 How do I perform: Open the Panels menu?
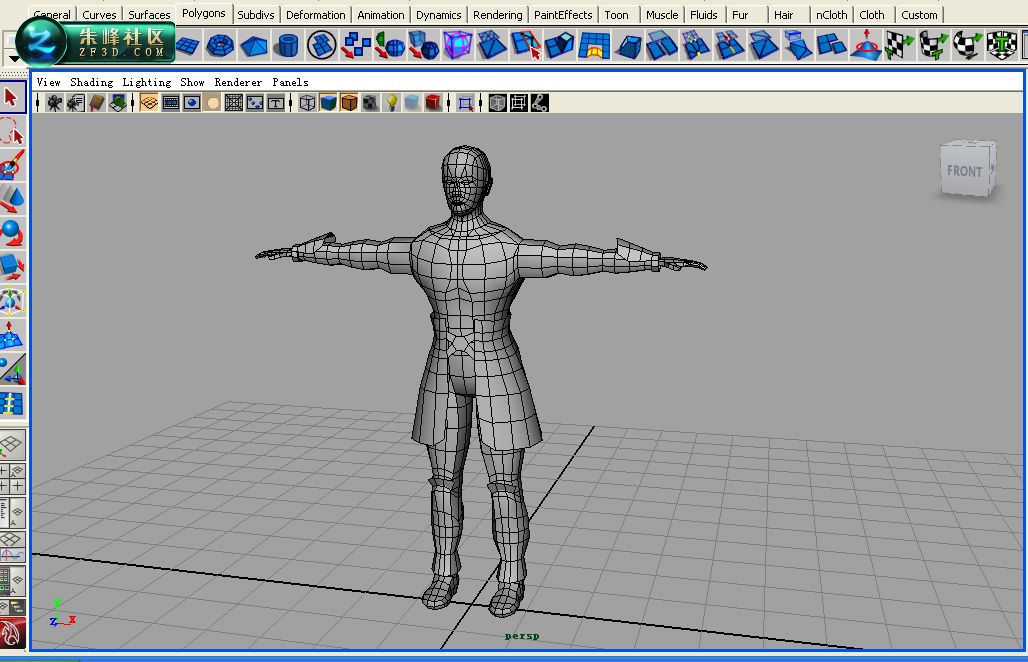[290, 82]
